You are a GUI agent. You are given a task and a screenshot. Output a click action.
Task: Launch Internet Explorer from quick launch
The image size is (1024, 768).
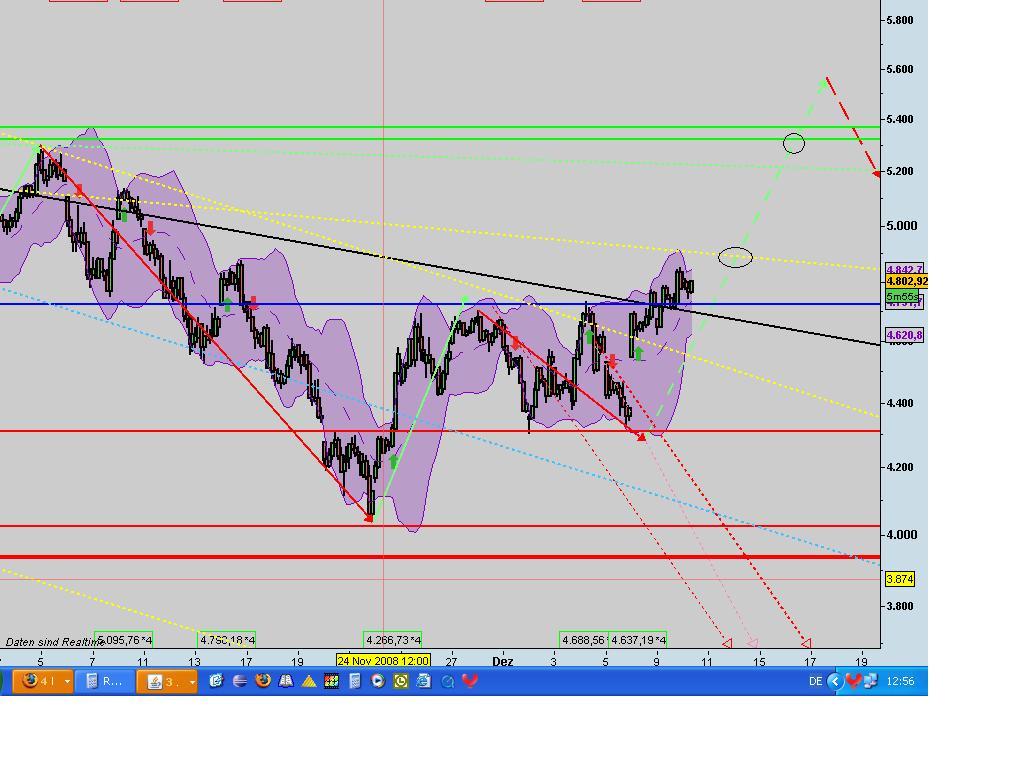(424, 681)
